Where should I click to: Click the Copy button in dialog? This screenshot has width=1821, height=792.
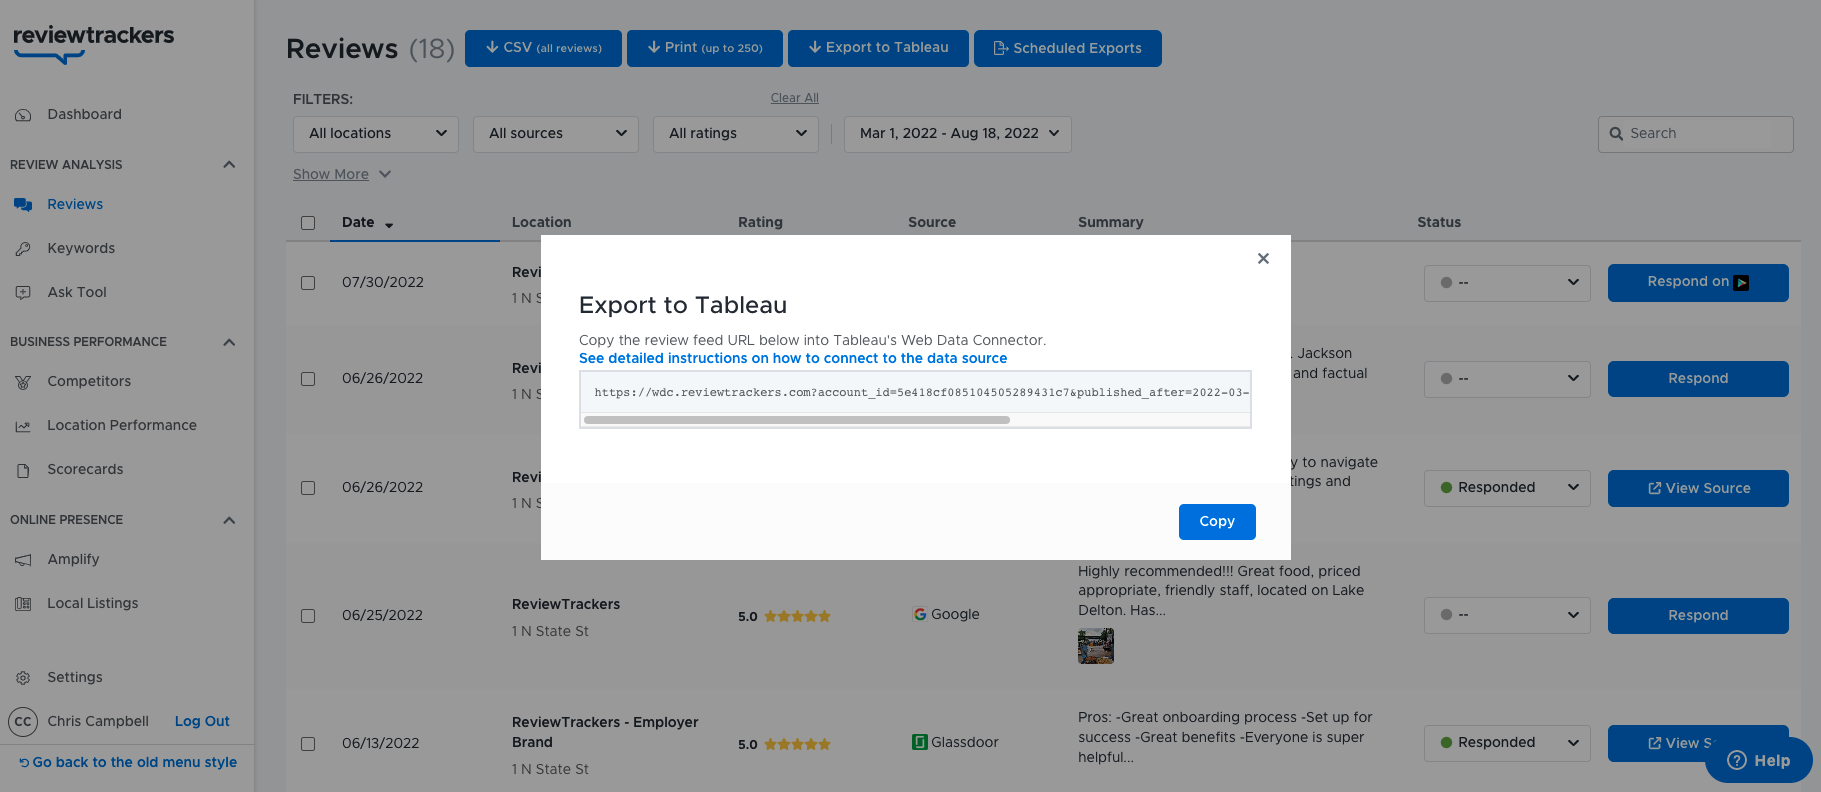coord(1217,522)
